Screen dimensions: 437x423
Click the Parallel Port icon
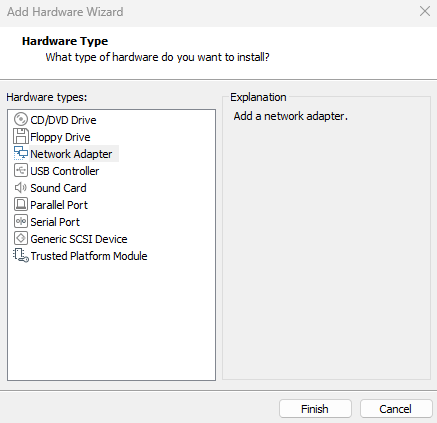[x=21, y=204]
